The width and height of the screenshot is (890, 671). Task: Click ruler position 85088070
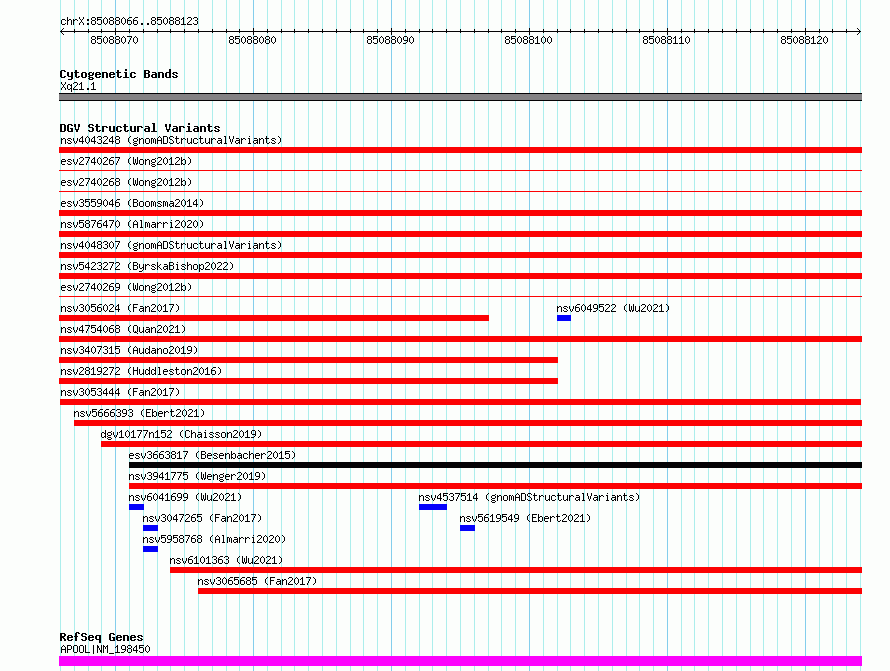114,40
